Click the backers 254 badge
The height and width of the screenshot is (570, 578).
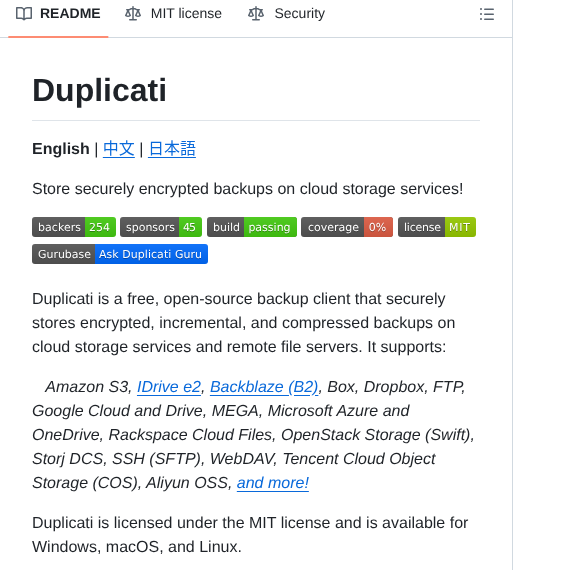click(74, 227)
